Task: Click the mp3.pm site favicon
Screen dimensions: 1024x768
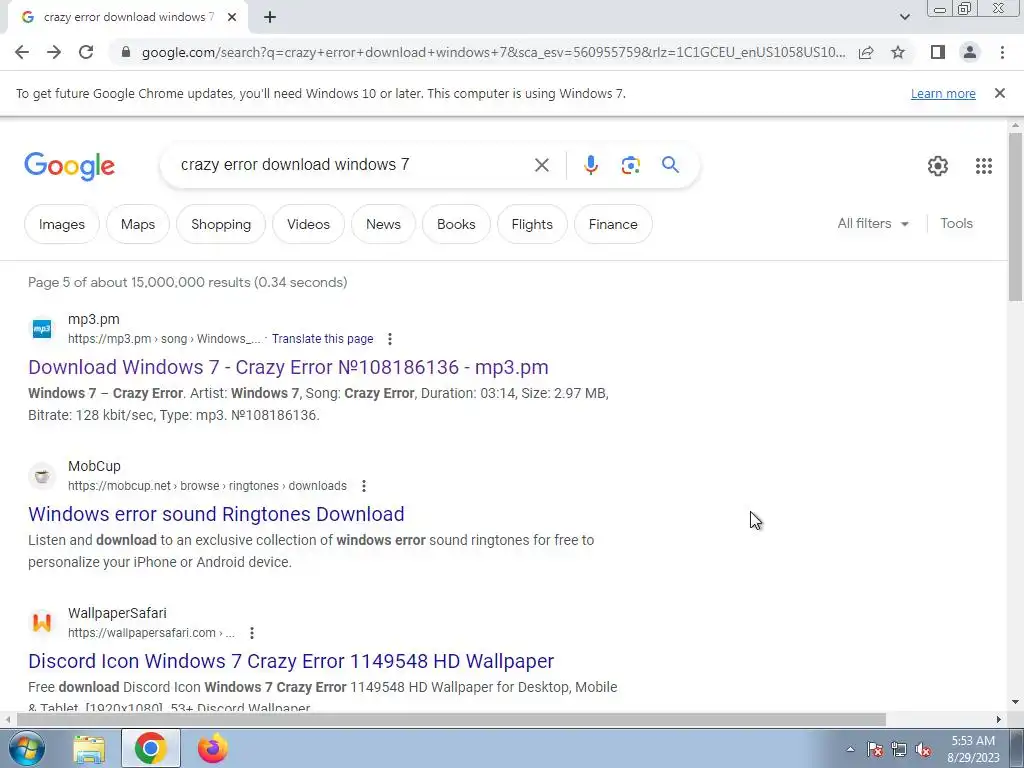Action: (42, 328)
